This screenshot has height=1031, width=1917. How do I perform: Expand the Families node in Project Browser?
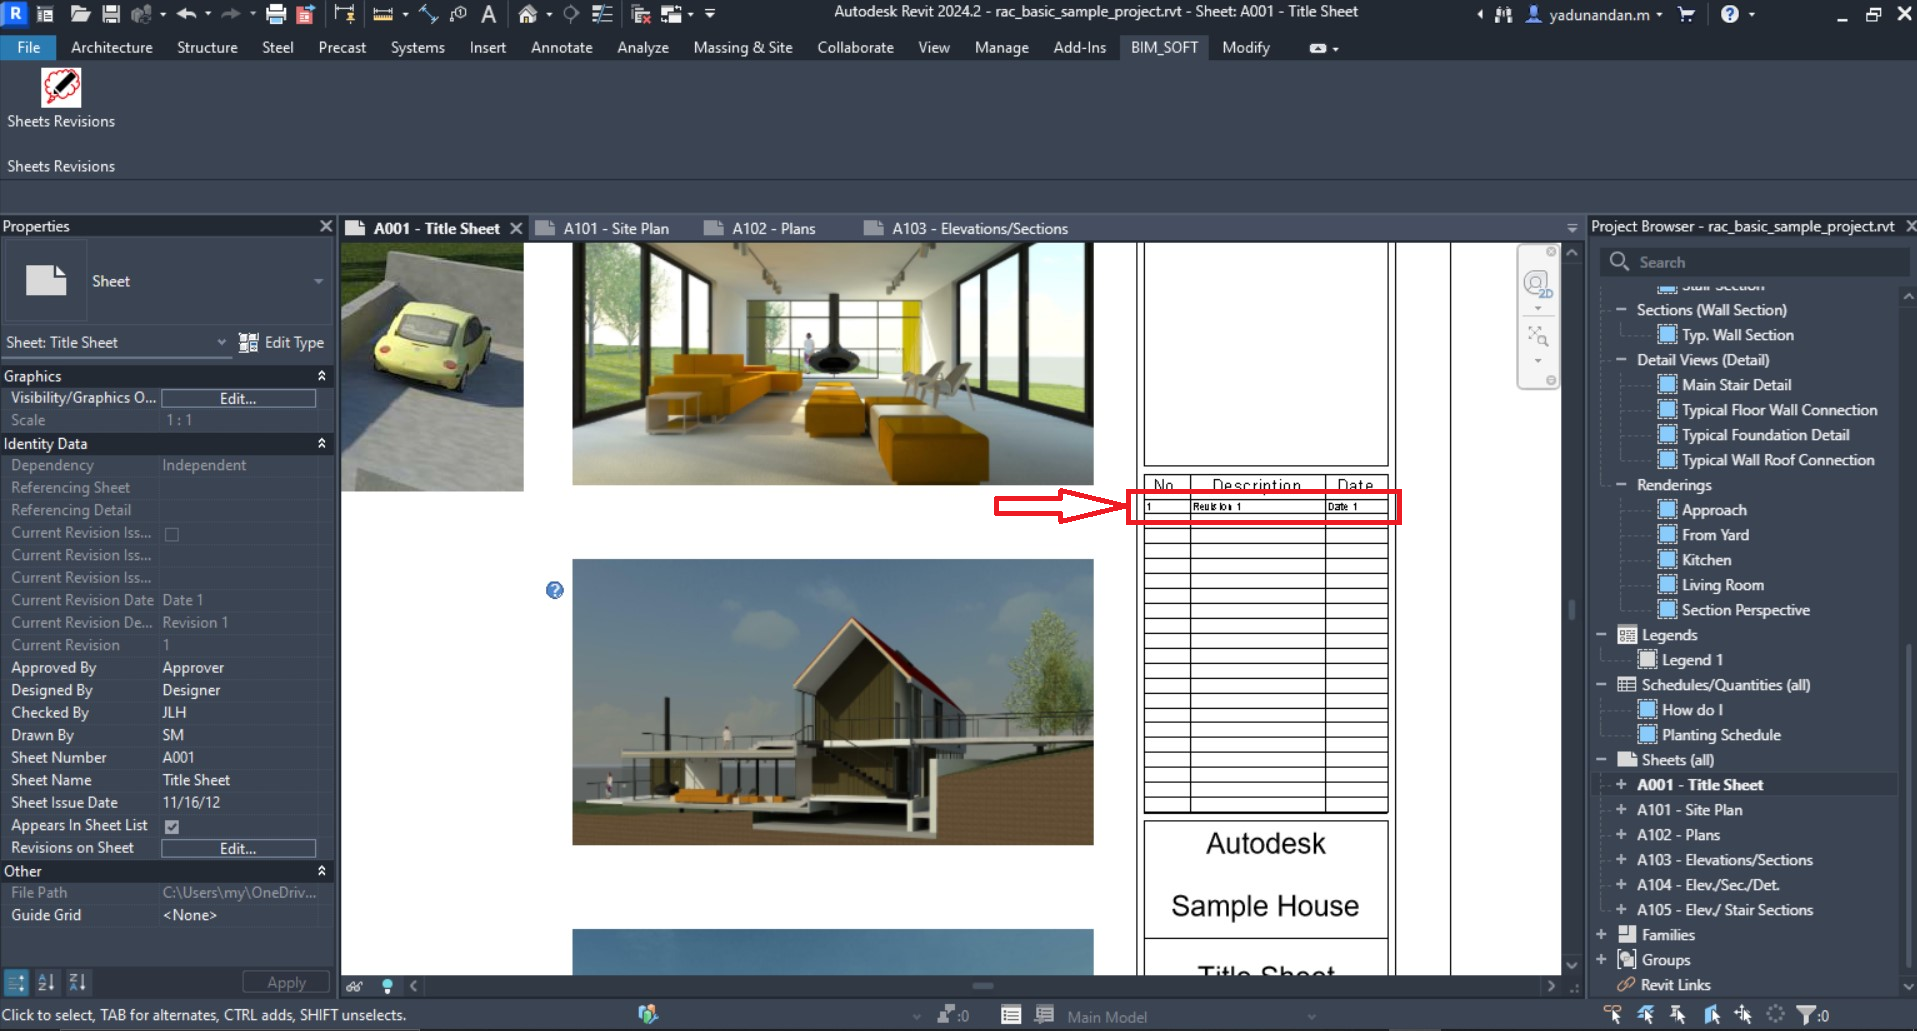tap(1601, 935)
